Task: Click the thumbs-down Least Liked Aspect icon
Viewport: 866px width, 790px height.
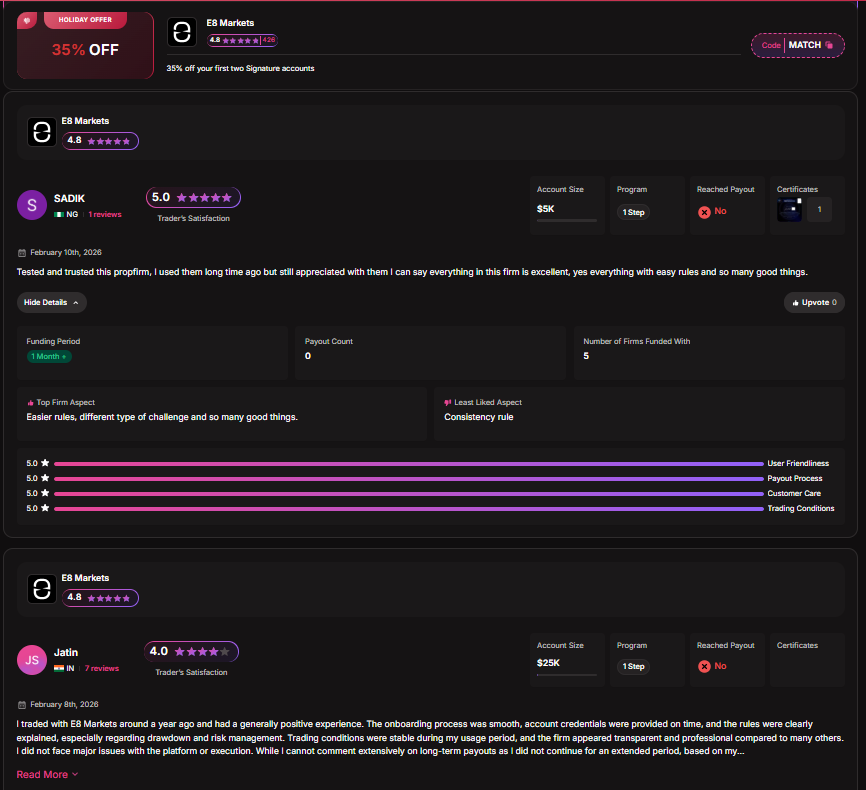Action: tap(448, 402)
